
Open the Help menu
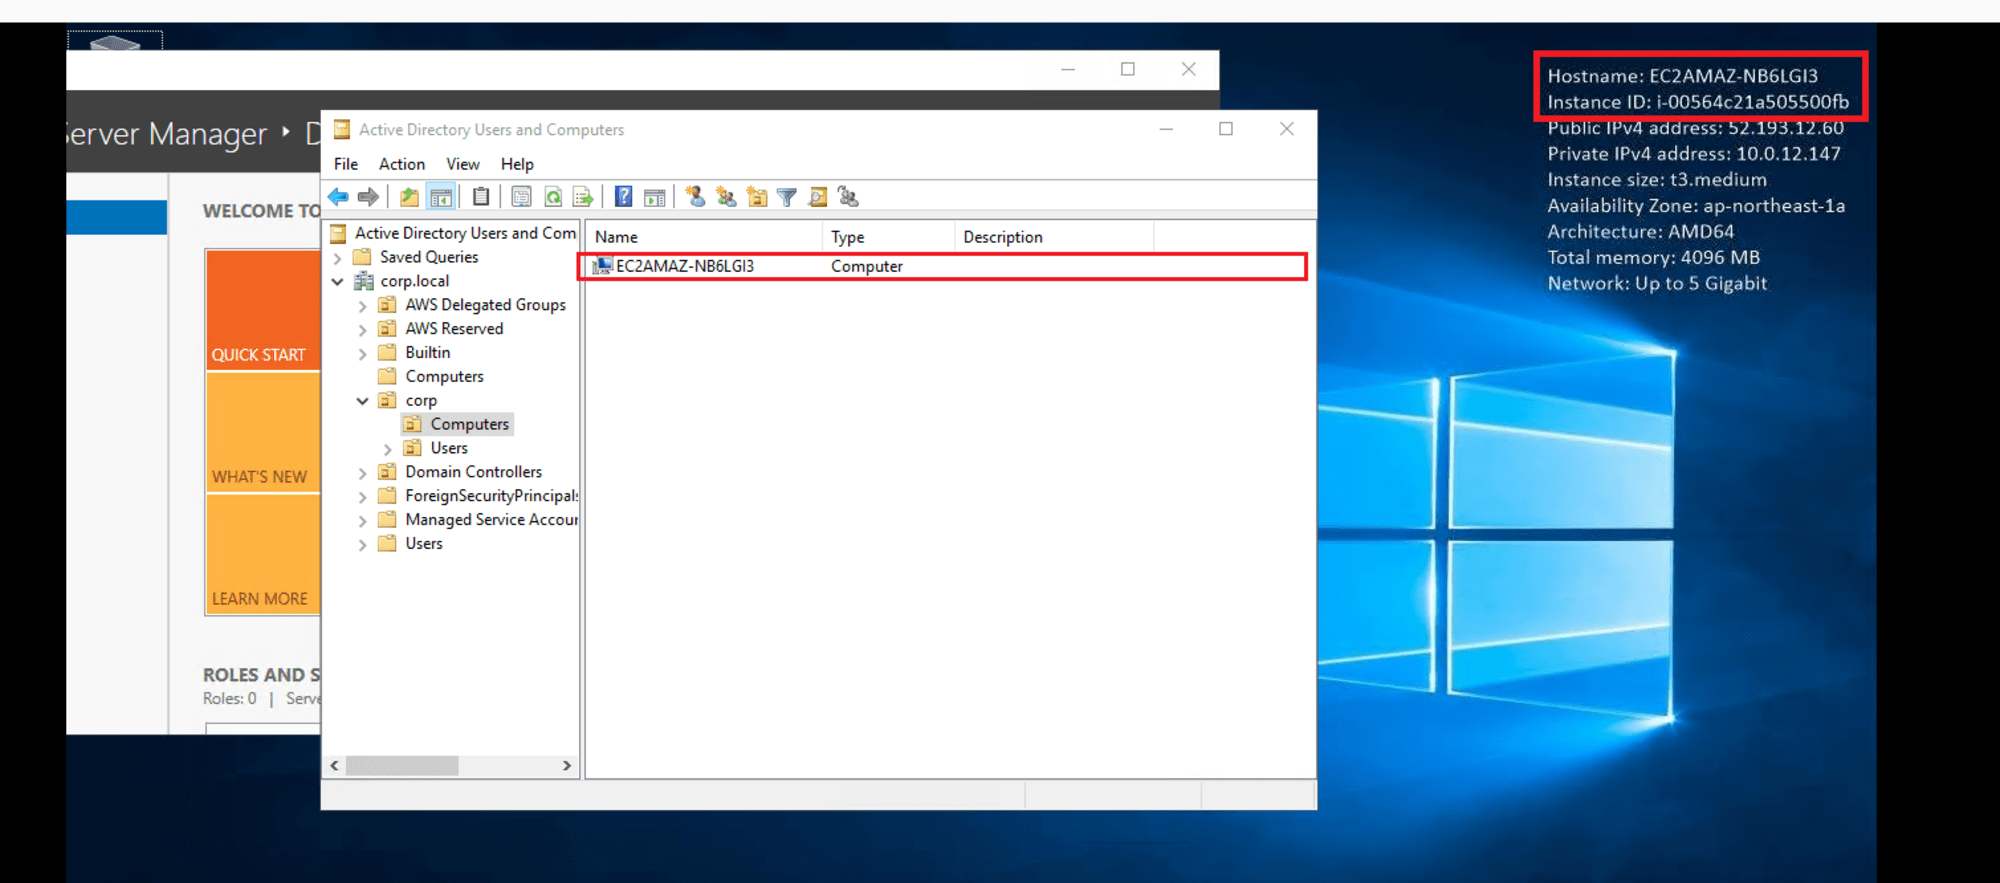pos(517,164)
